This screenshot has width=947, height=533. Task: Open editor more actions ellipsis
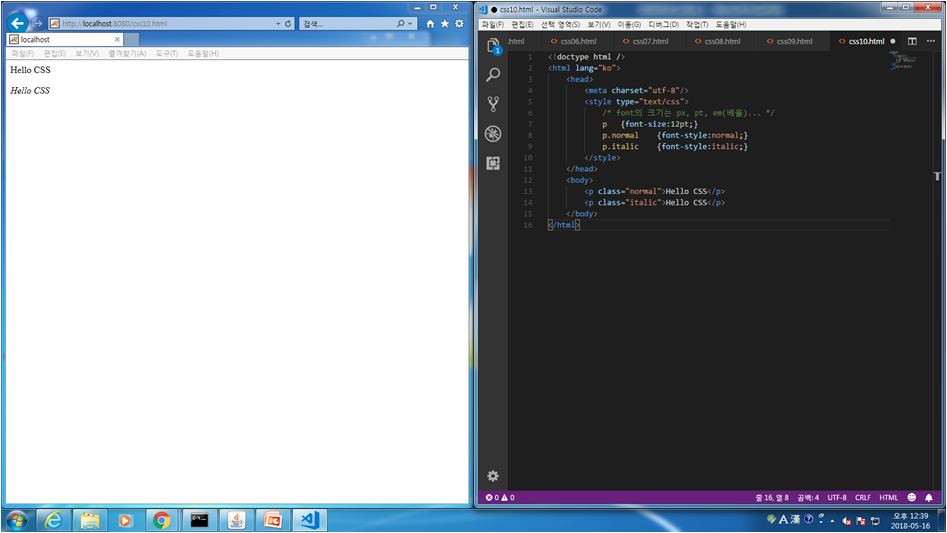(931, 41)
